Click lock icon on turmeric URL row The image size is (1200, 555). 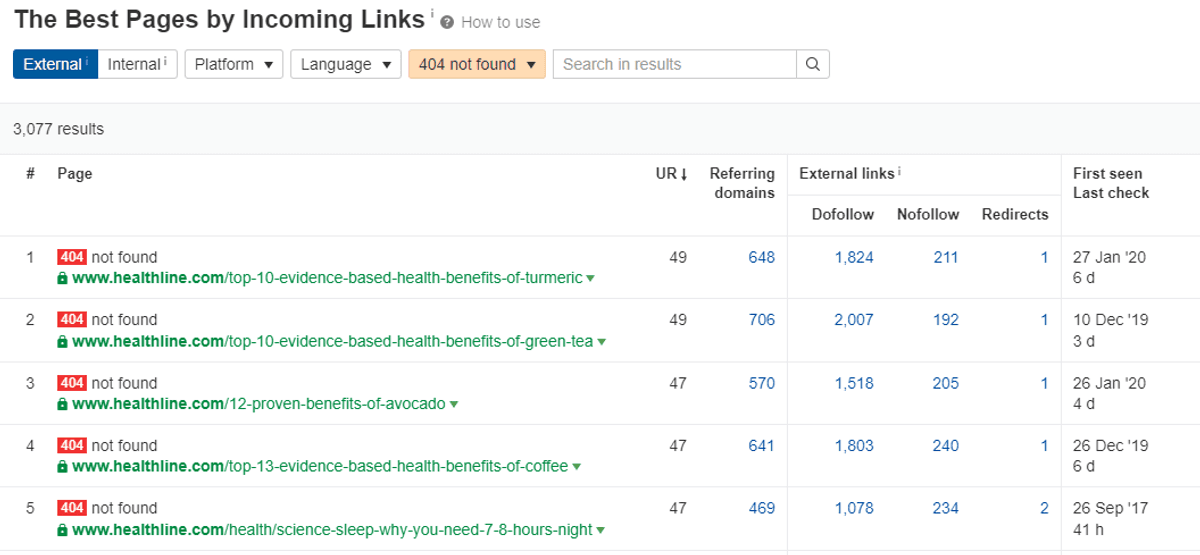click(63, 279)
